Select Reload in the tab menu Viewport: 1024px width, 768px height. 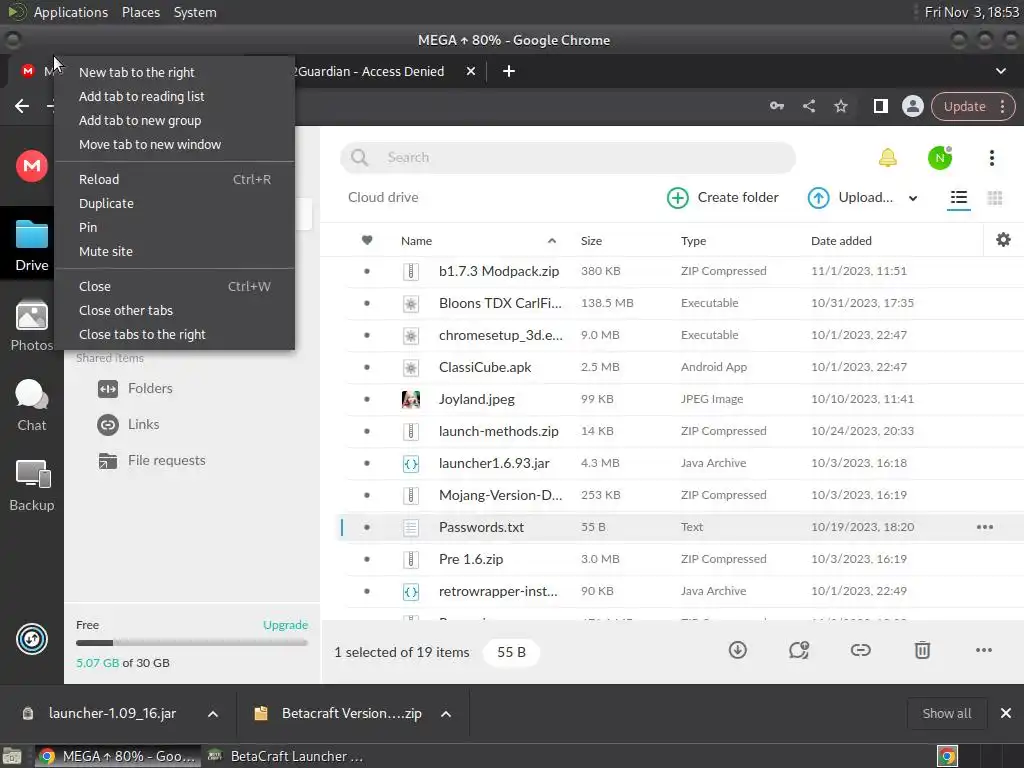(x=174, y=180)
